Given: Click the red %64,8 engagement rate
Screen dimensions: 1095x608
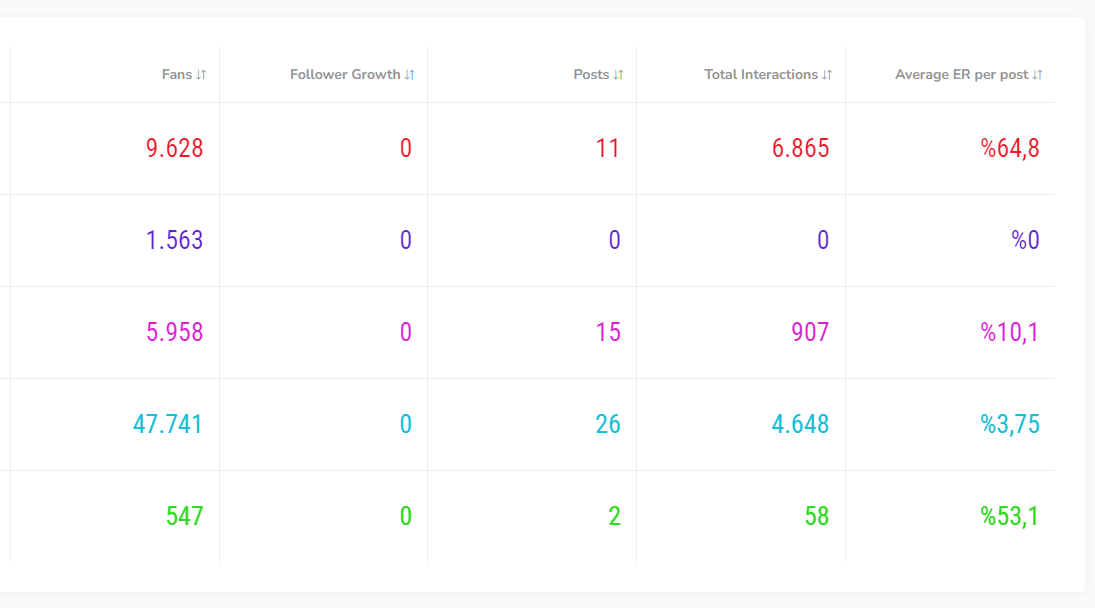Looking at the screenshot, I should (1009, 149).
